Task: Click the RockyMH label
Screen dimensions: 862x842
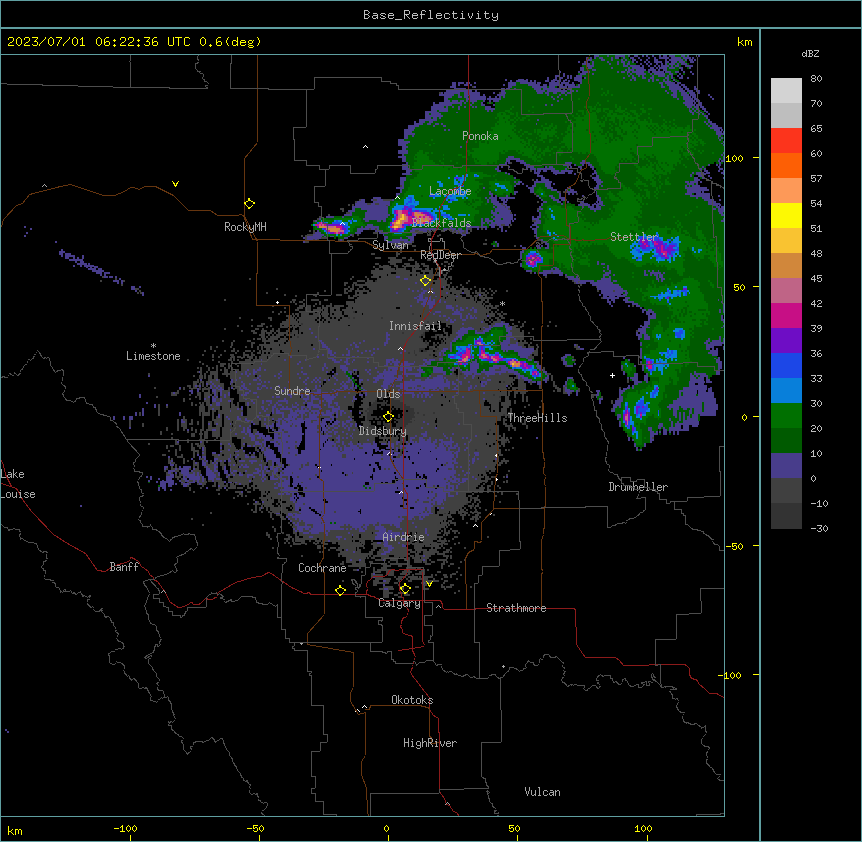Action: 245,227
